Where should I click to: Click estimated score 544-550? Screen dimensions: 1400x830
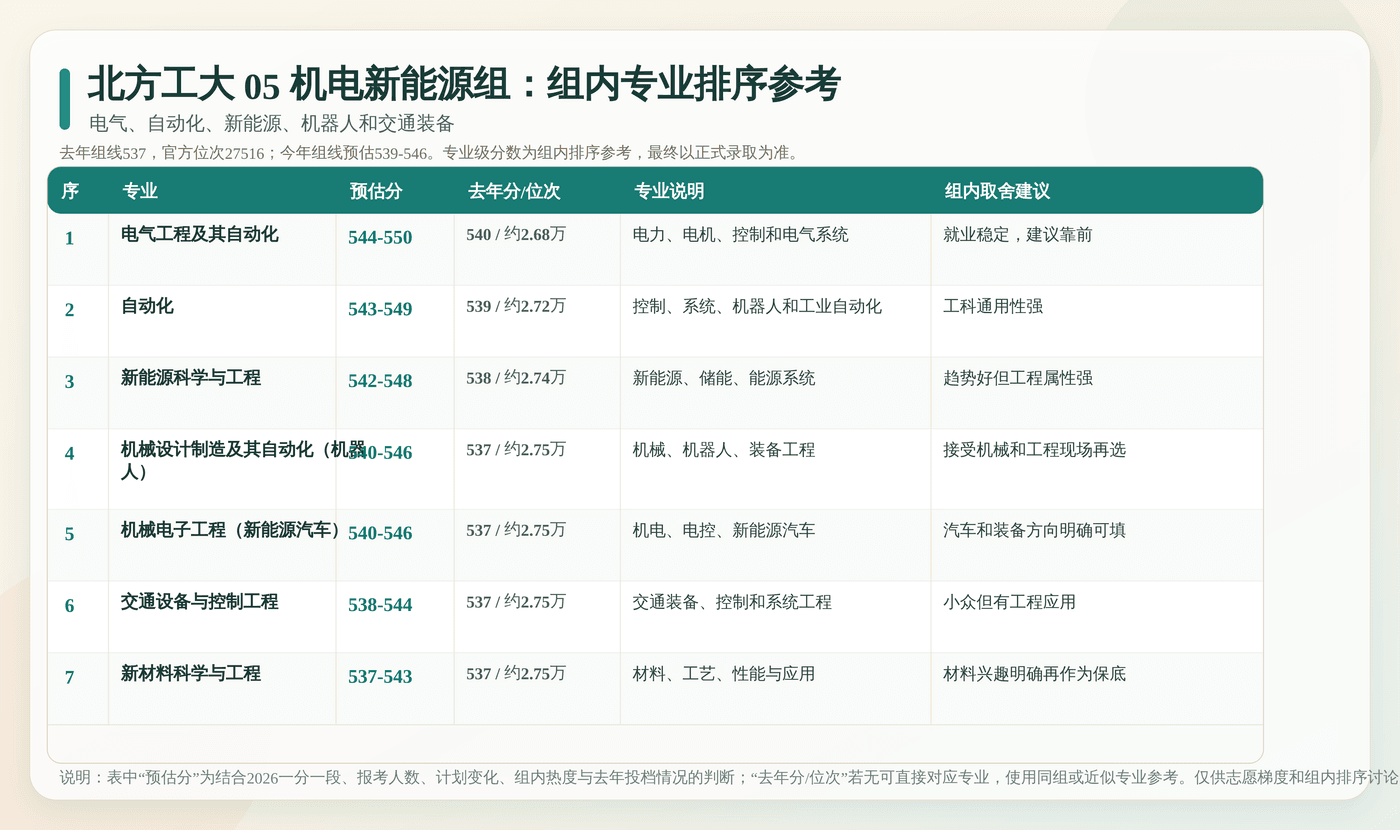click(x=380, y=237)
